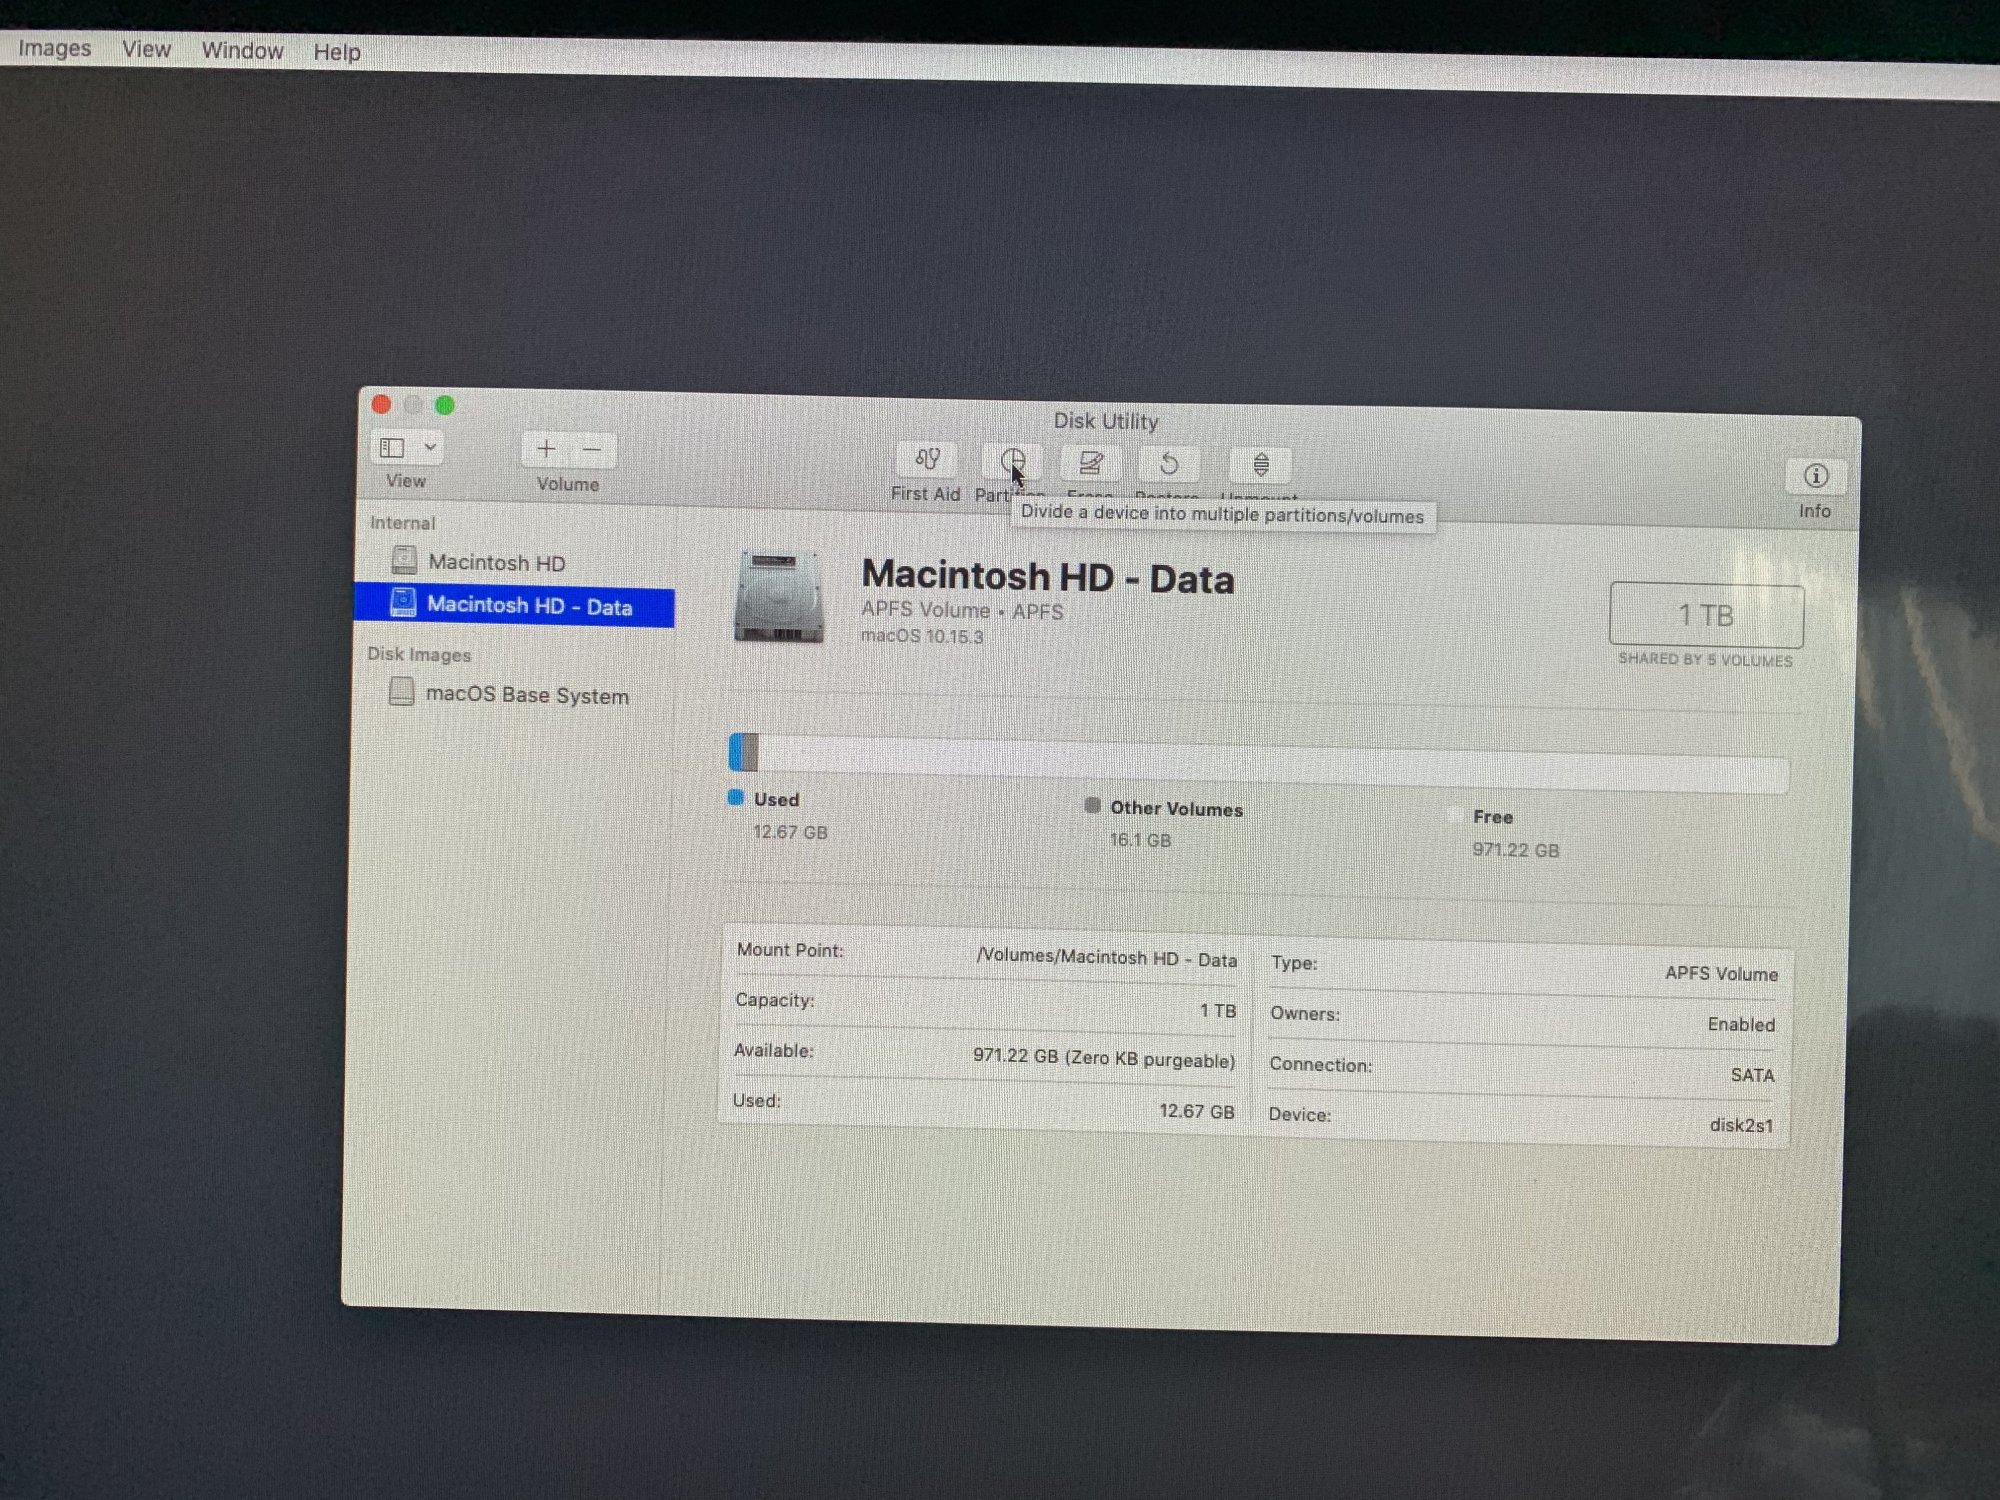Open the View menu
This screenshot has width=2000, height=1500.
tap(146, 49)
